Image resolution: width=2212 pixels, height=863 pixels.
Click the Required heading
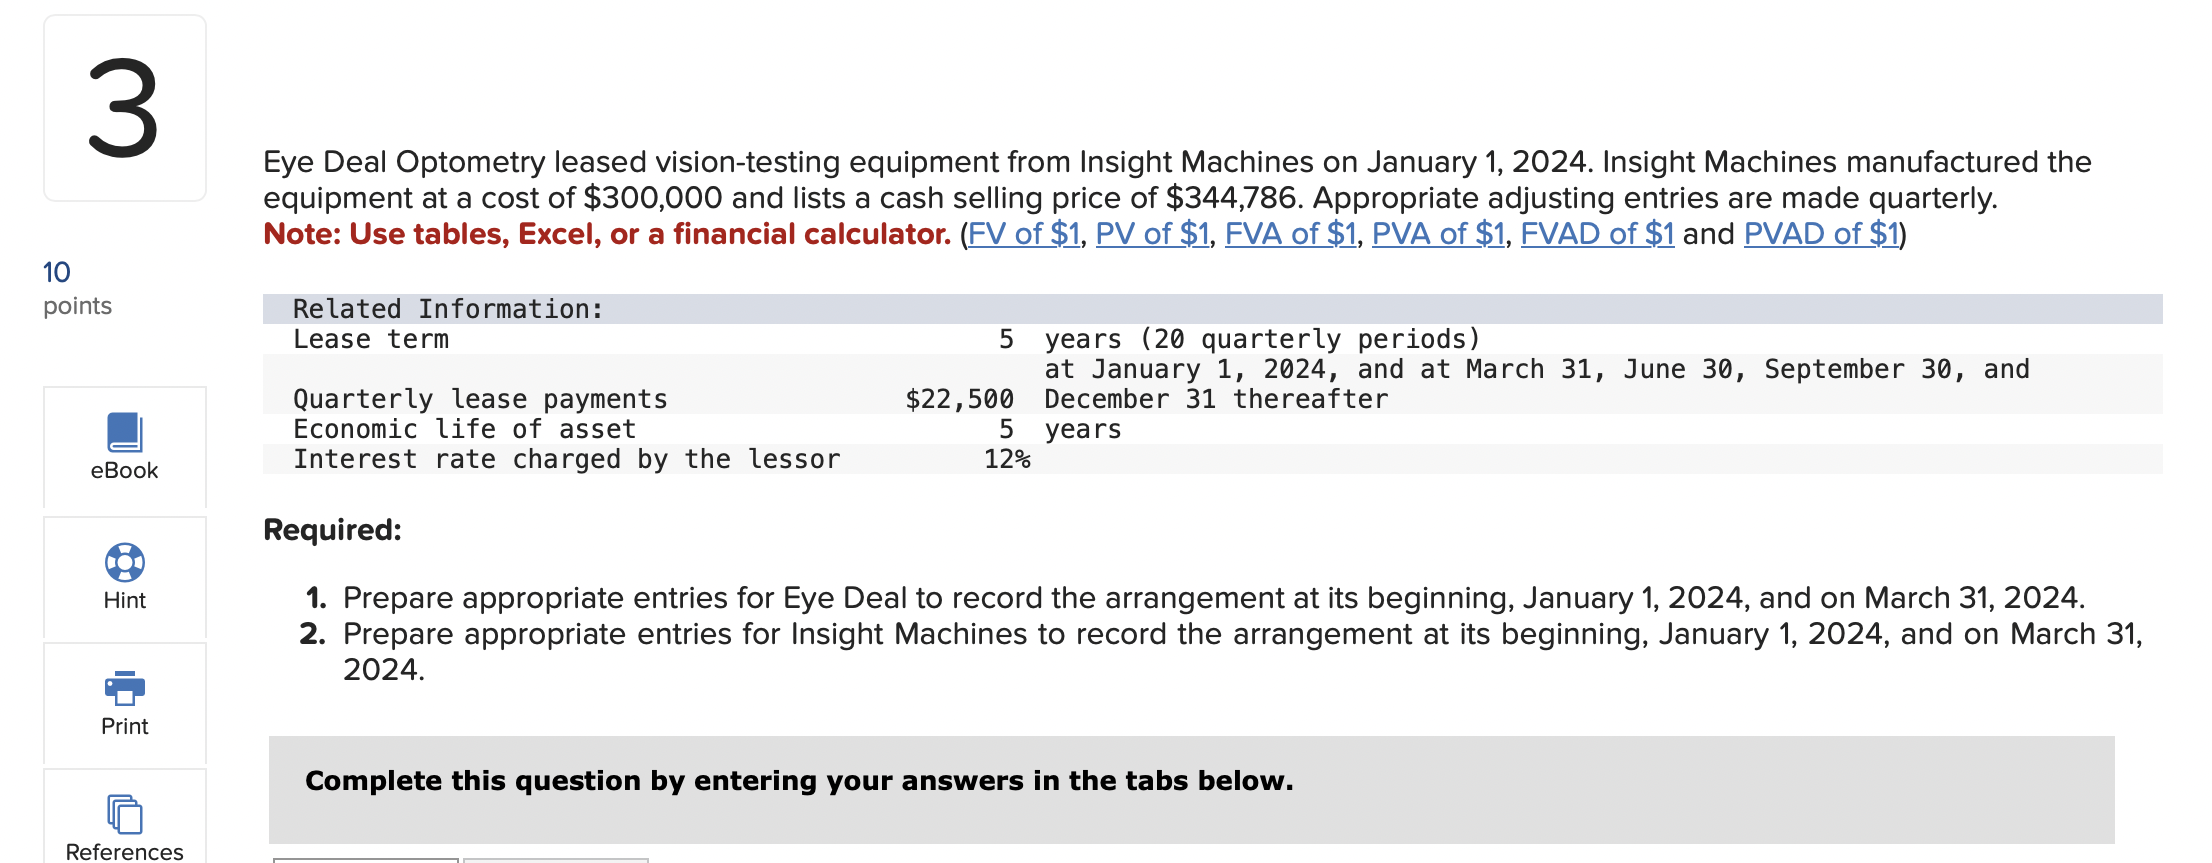tap(331, 530)
